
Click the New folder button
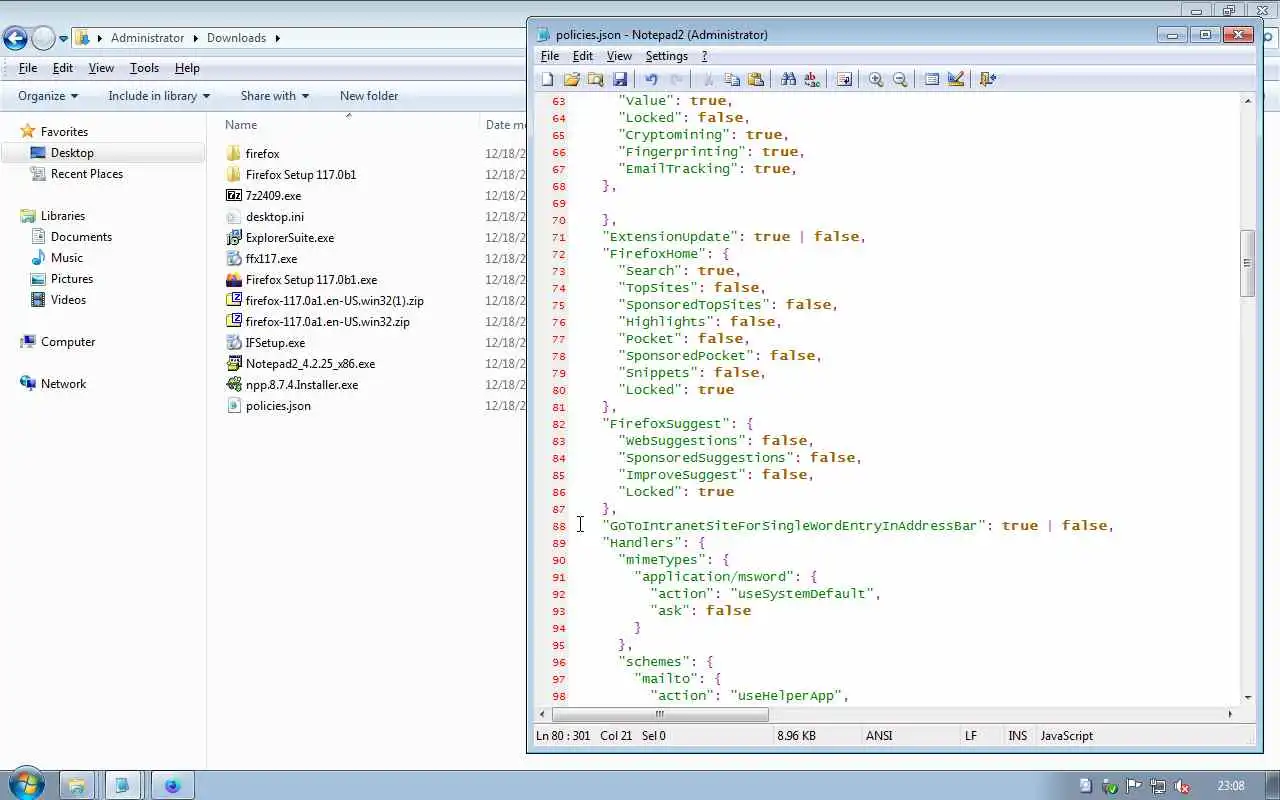pos(369,96)
